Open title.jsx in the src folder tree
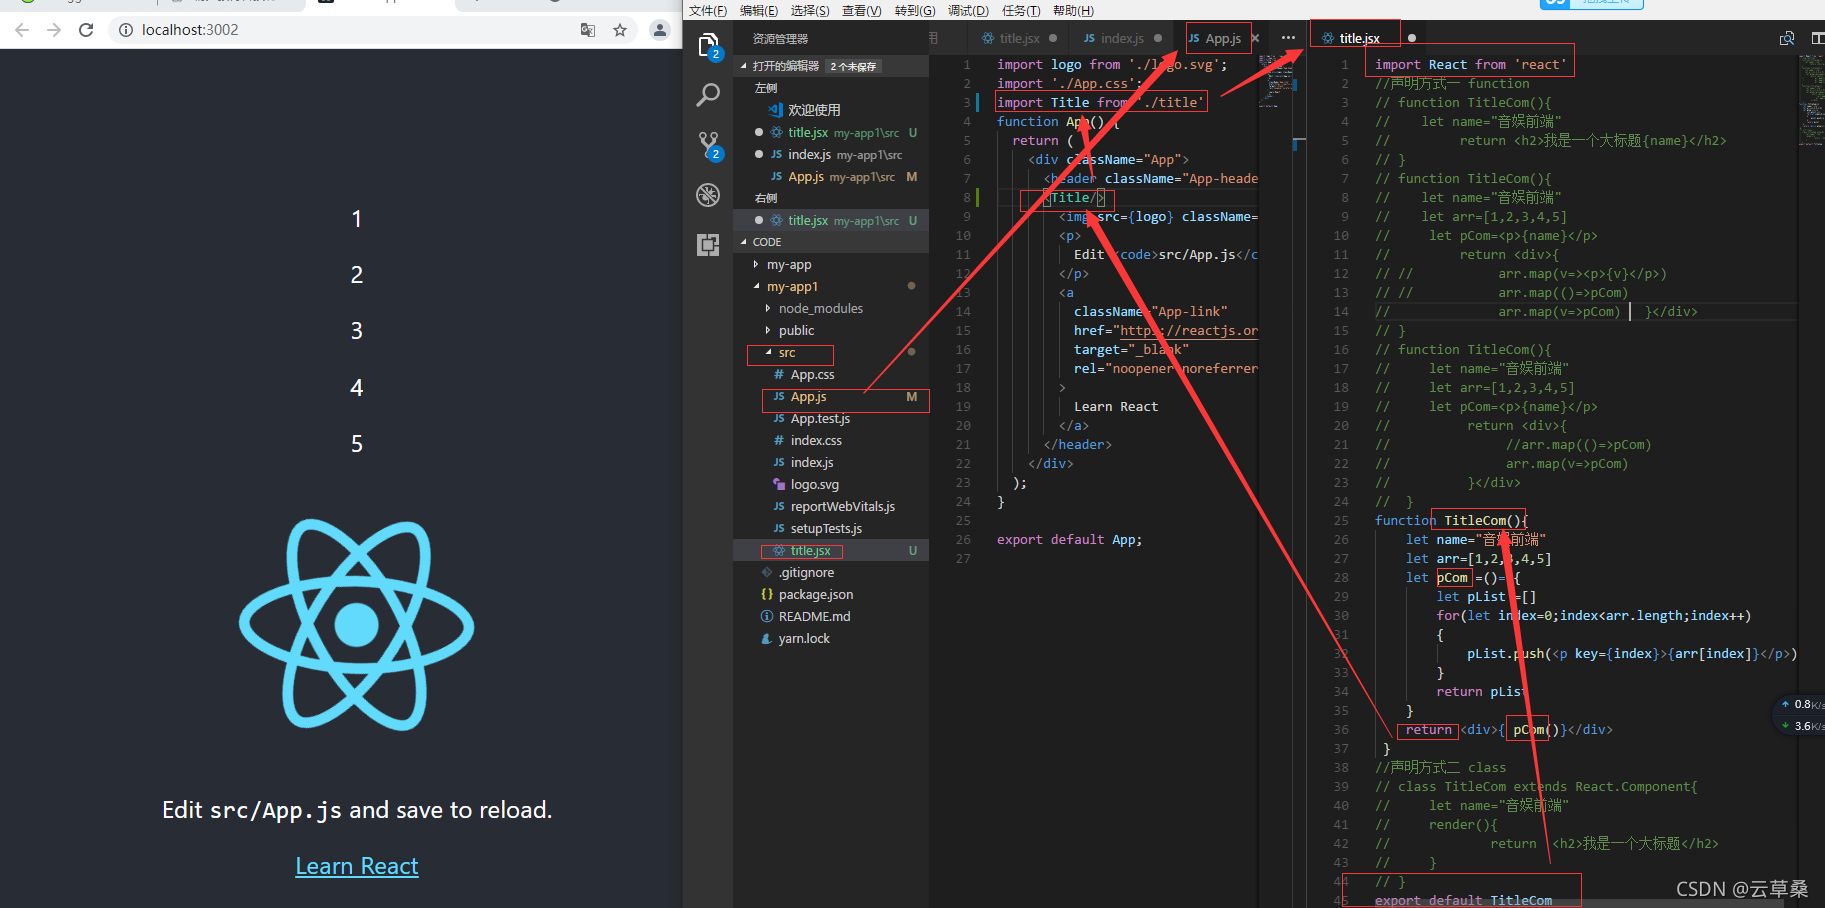This screenshot has width=1825, height=908. (x=810, y=551)
